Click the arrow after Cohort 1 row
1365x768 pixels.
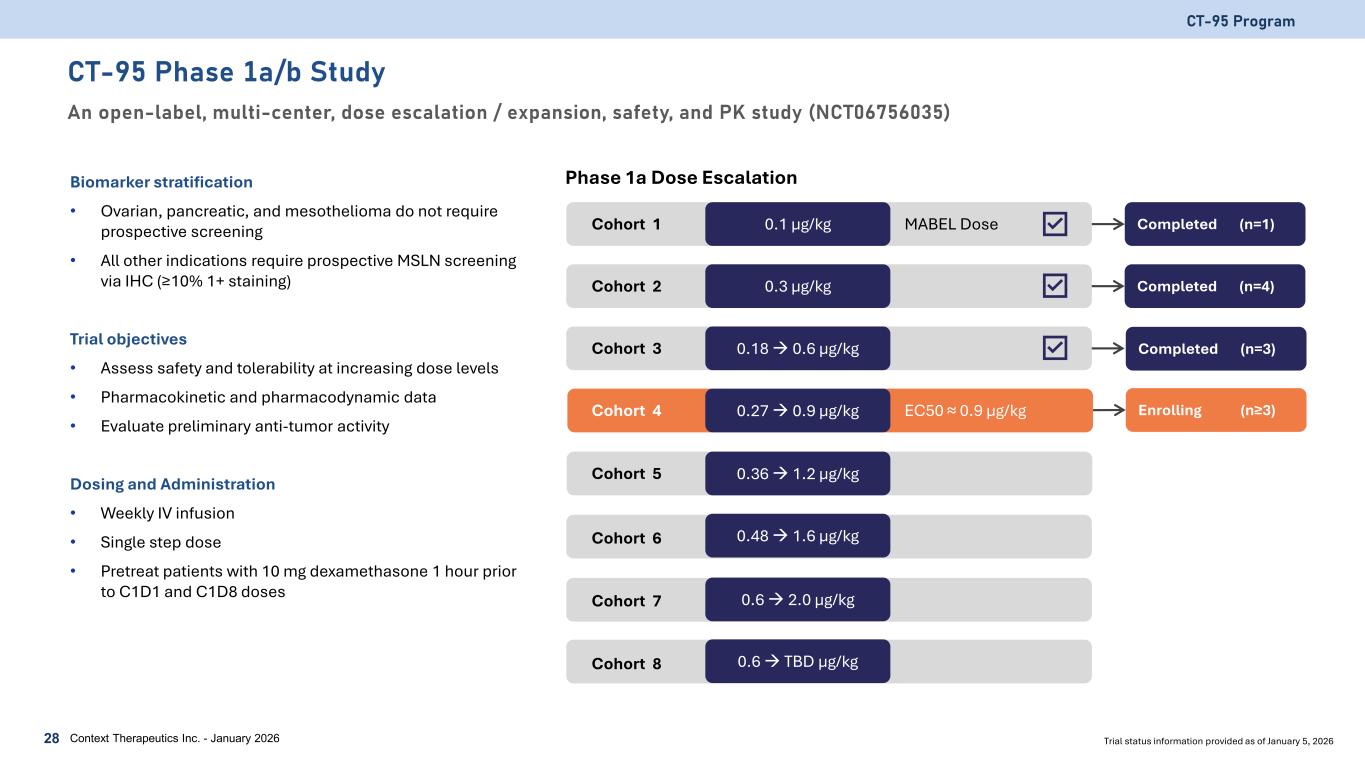pyautogui.click(x=1108, y=224)
